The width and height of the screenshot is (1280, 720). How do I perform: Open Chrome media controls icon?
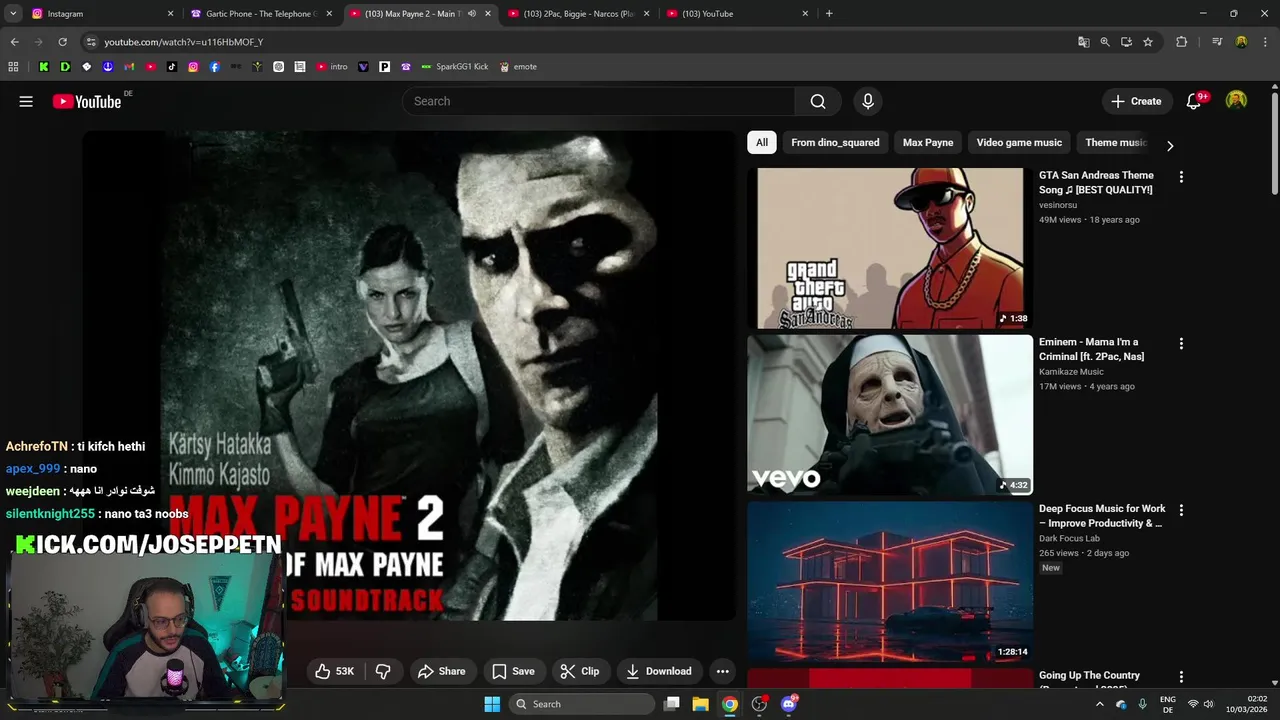pos(1217,42)
